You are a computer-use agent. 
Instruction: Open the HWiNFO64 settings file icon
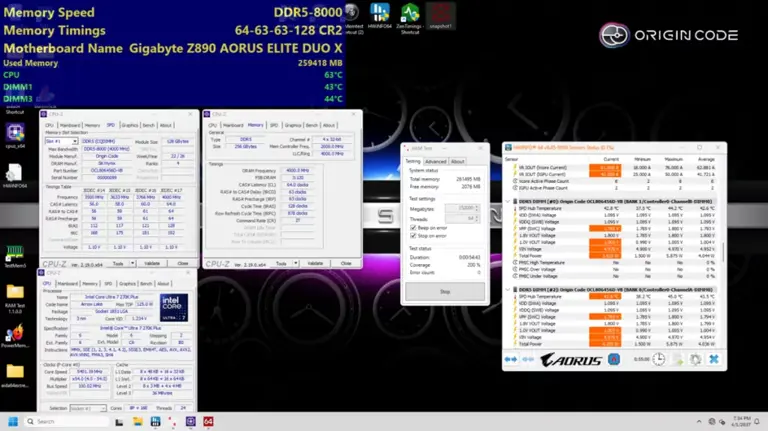(x=15, y=176)
